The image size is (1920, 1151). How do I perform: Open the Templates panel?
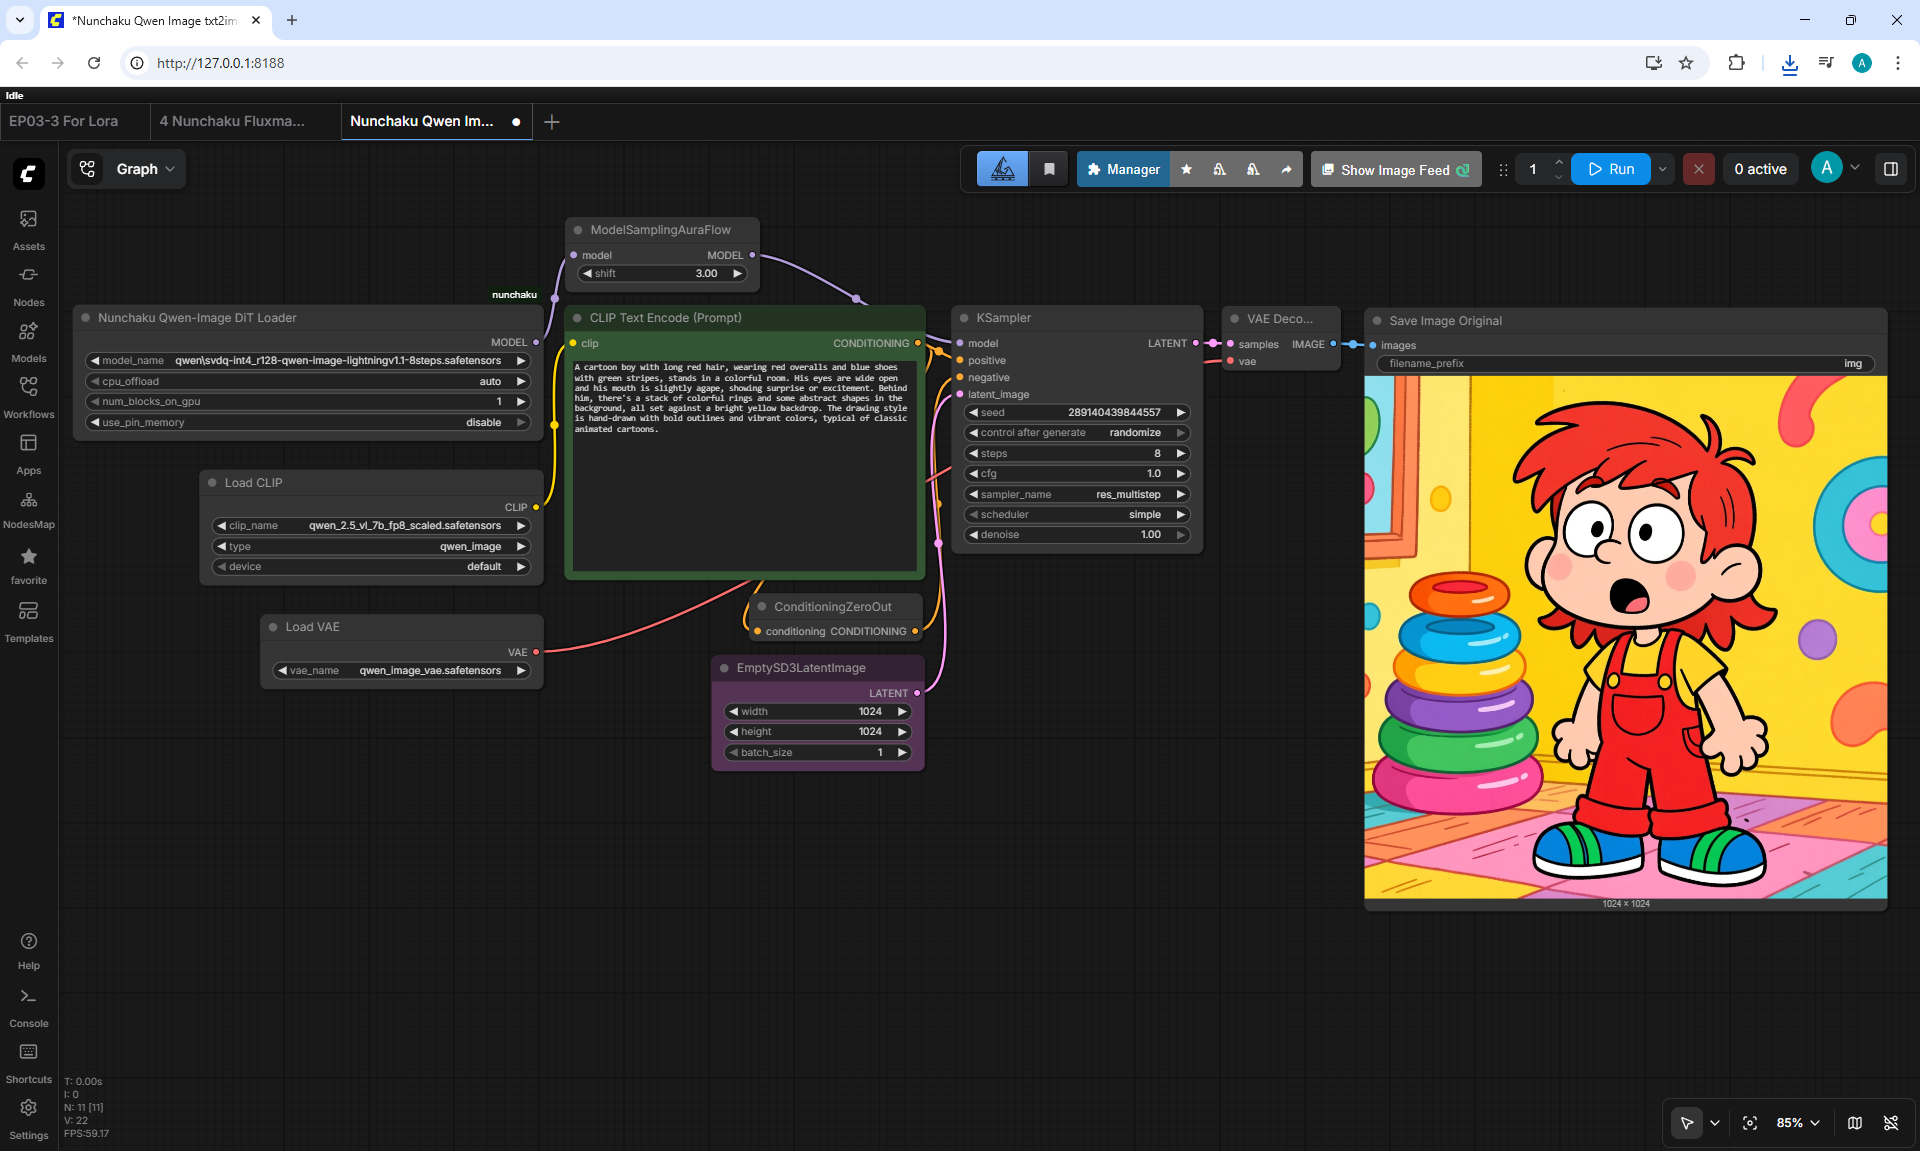(28, 621)
